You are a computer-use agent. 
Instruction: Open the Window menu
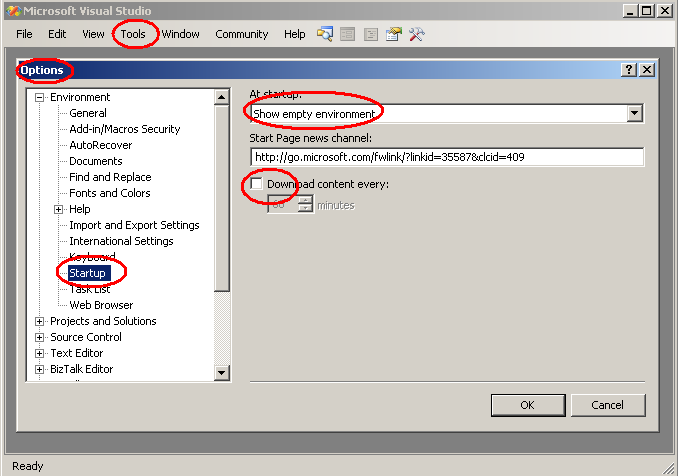[181, 34]
